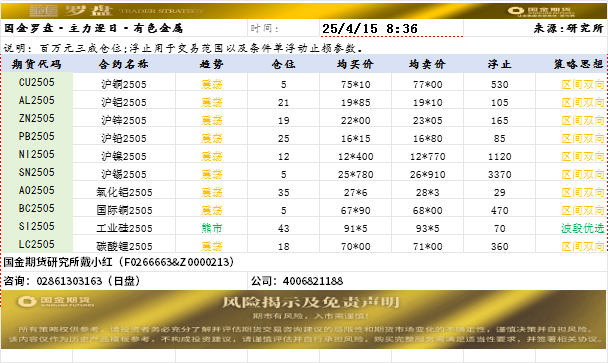Select the LC2505 code cell
This screenshot has height=363, width=608.
(x=37, y=244)
